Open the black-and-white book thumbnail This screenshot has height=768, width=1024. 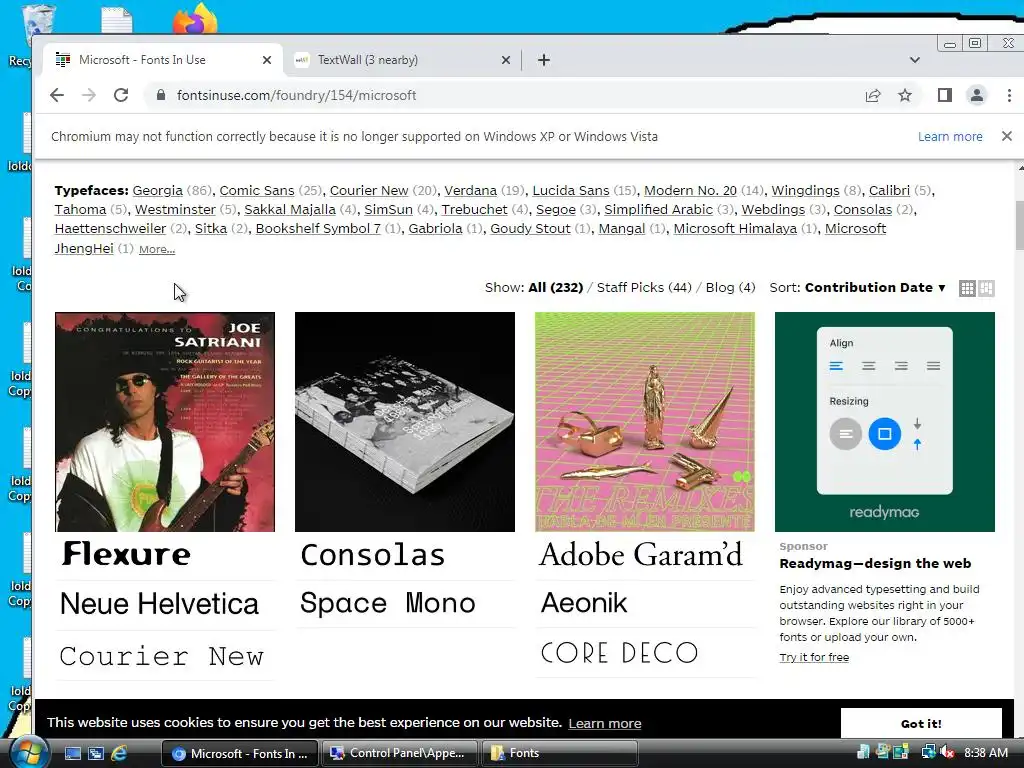pyautogui.click(x=405, y=422)
